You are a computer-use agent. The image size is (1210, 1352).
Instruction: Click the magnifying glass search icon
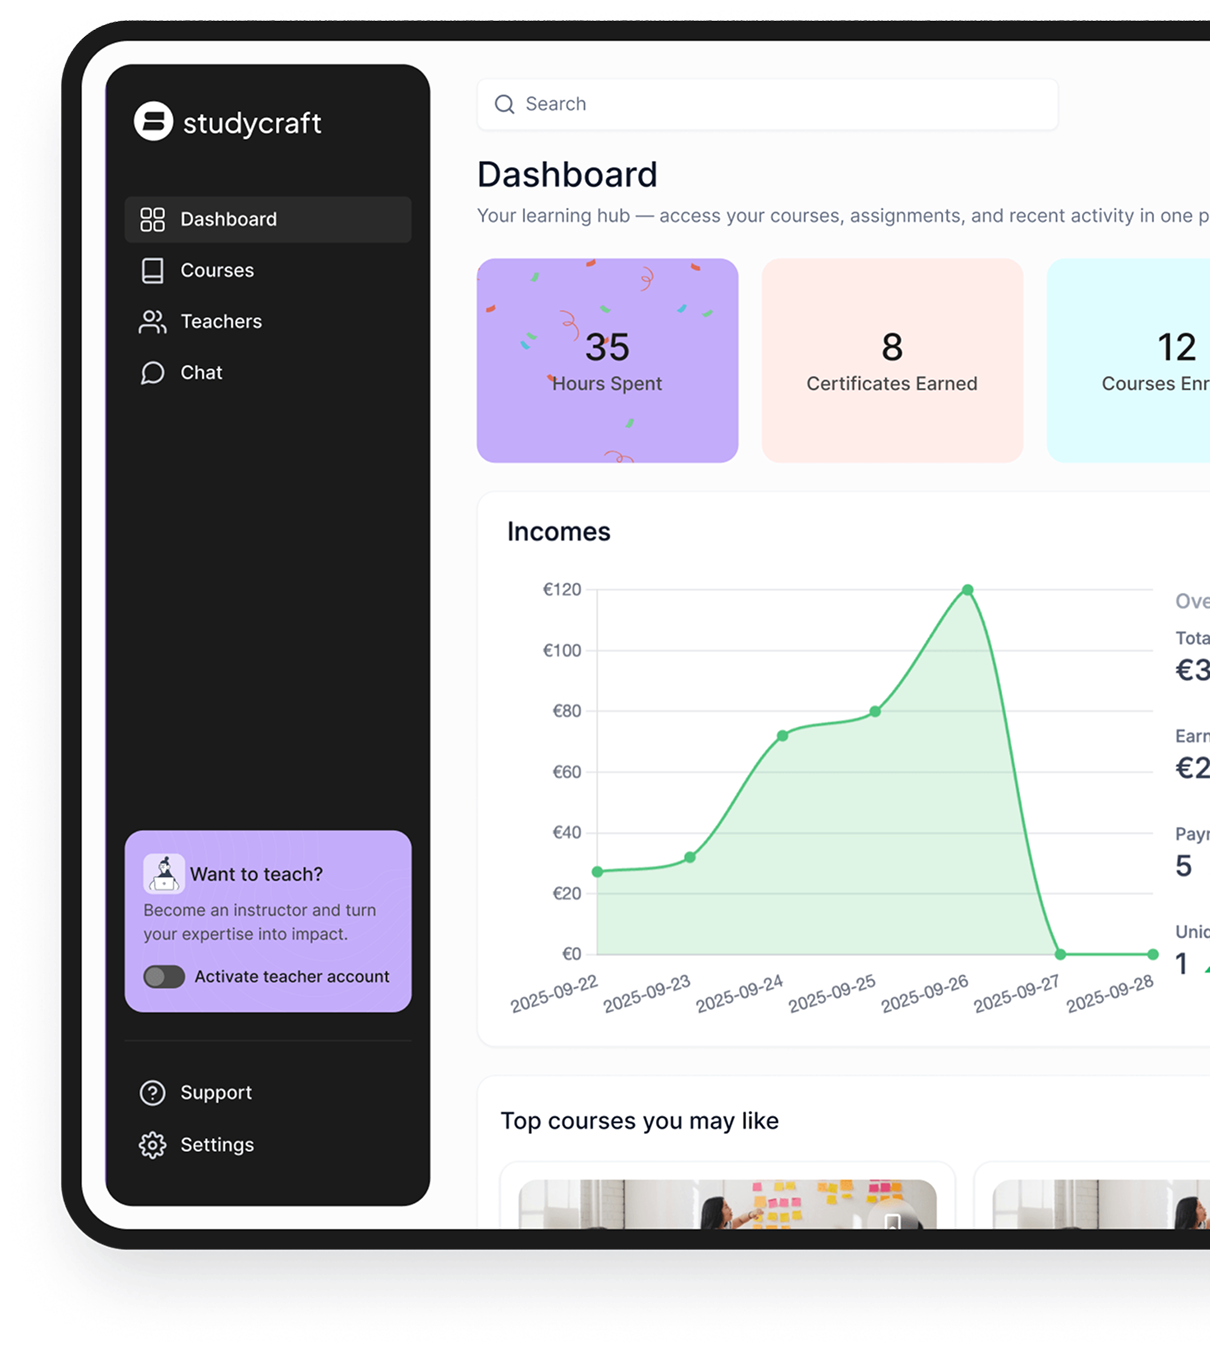pos(505,105)
